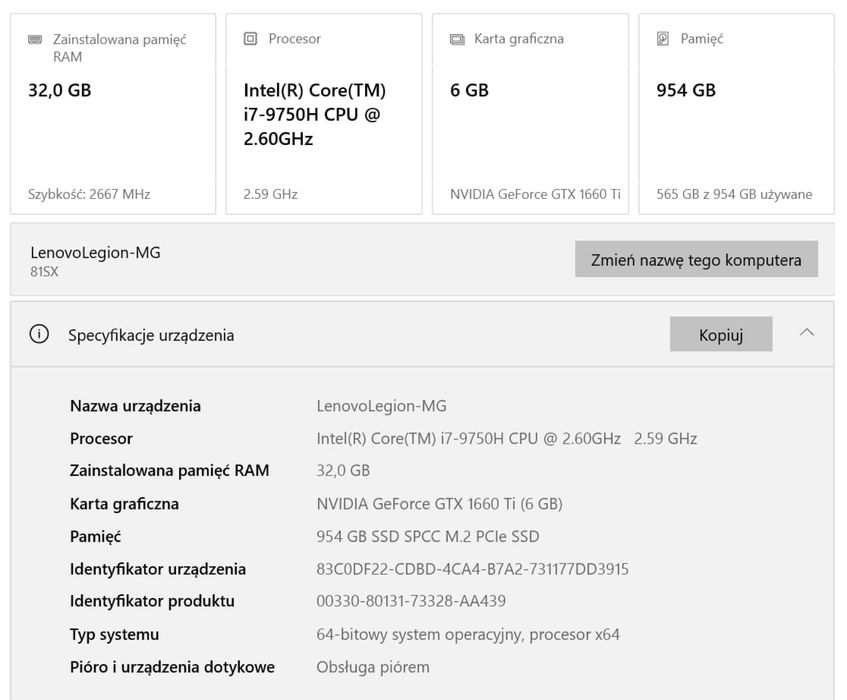Select Zainstalowana pamięć RAM label in specifications list
Viewport: 847px width, 700px height.
tap(170, 470)
